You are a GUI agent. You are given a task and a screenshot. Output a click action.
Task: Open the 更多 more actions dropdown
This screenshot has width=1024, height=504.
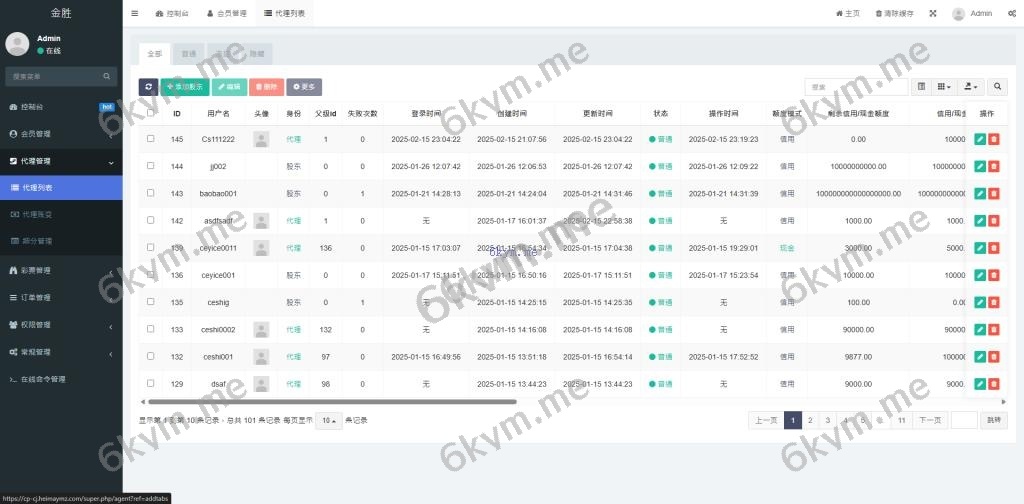(x=304, y=87)
